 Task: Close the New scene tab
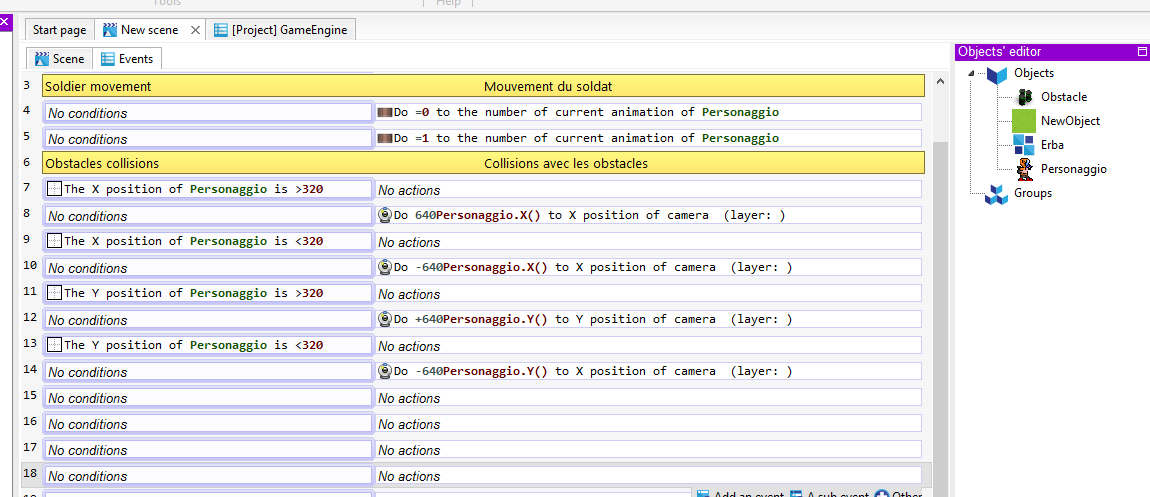[194, 30]
